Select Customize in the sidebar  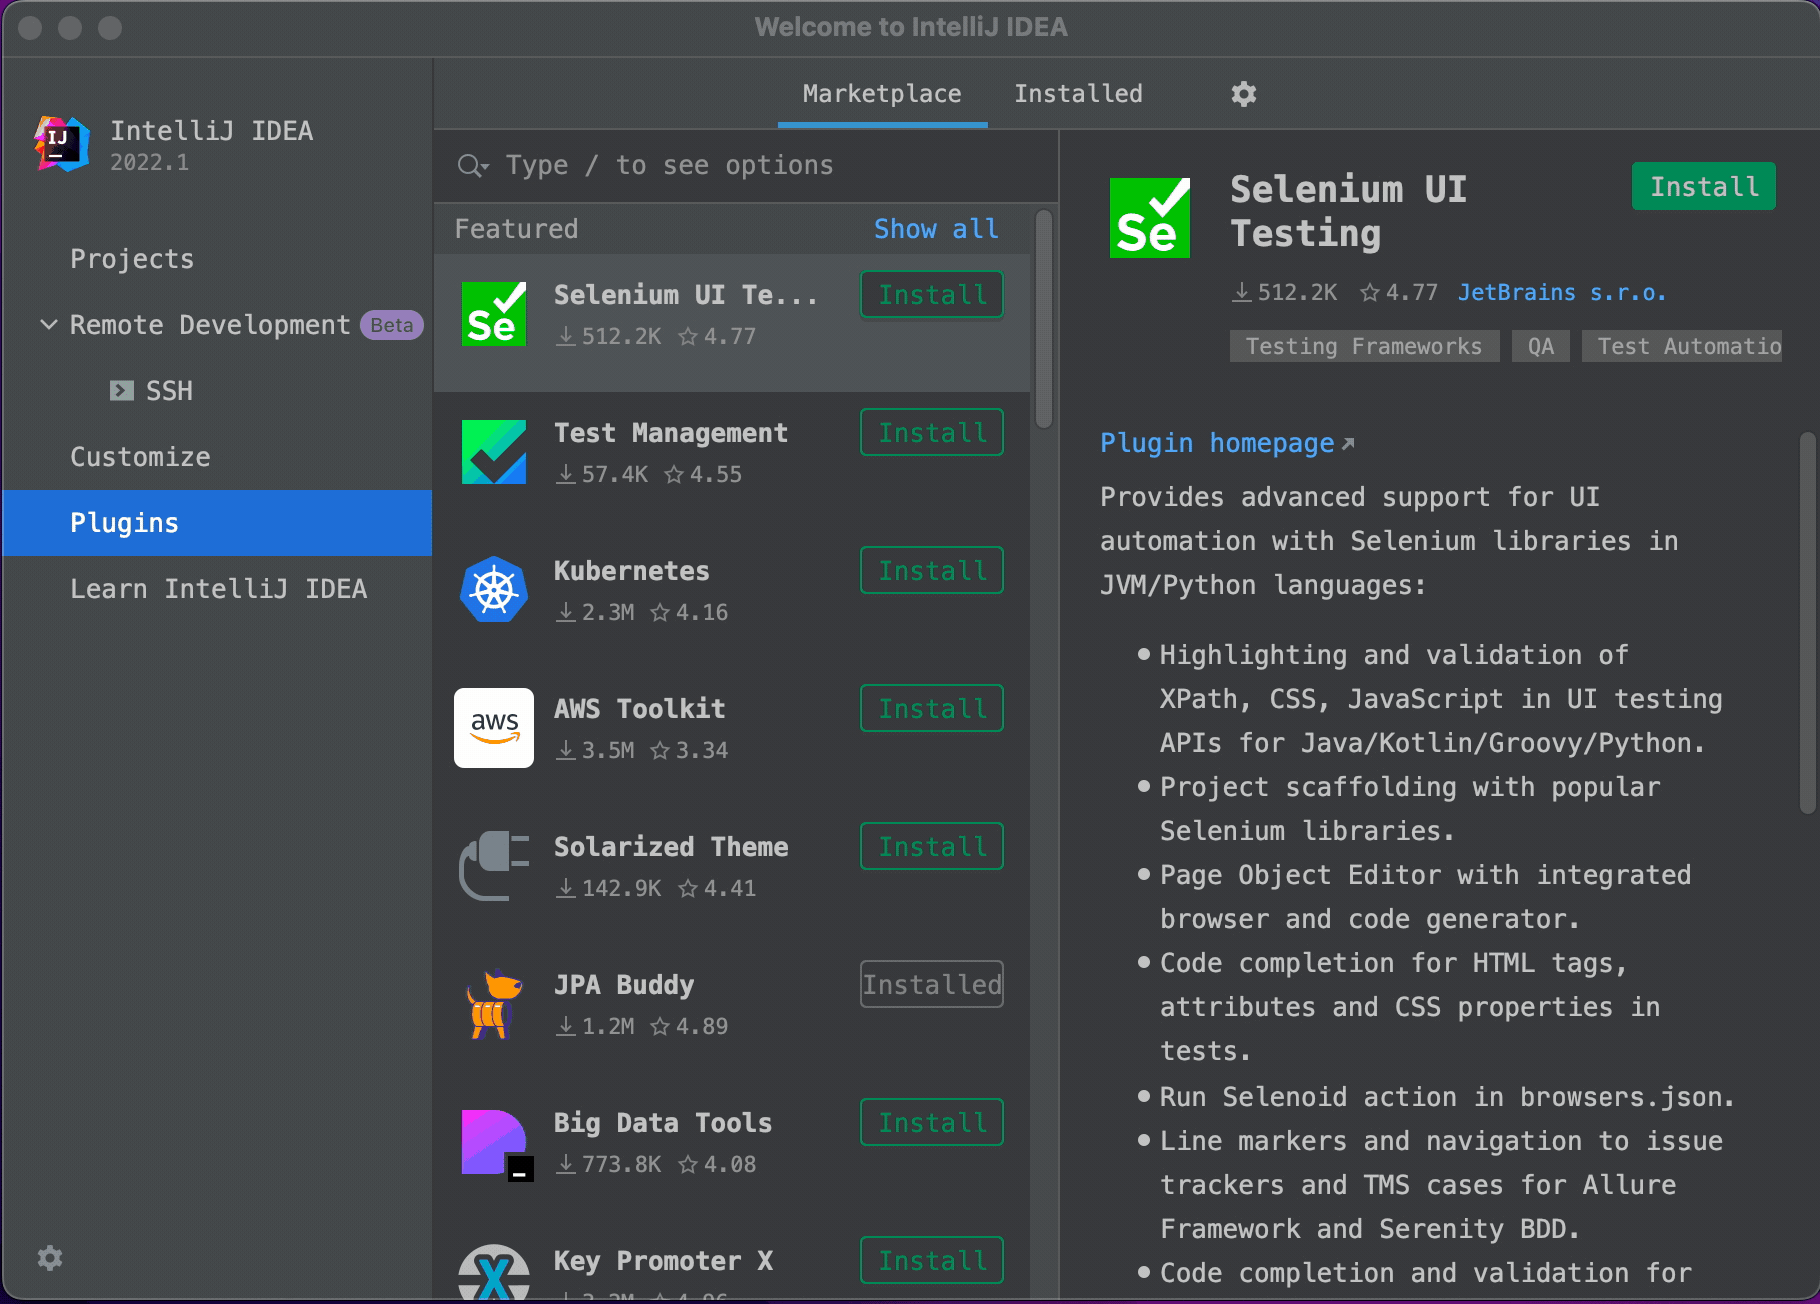pyautogui.click(x=140, y=456)
